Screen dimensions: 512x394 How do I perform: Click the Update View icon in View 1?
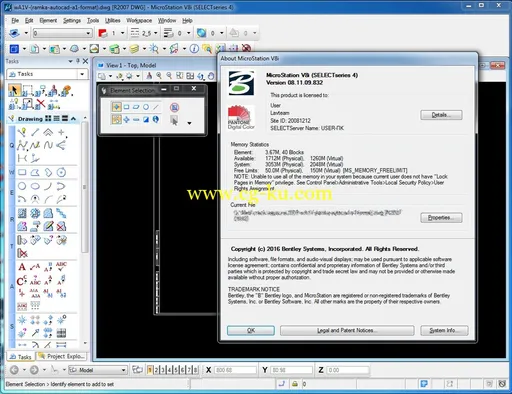point(149,76)
